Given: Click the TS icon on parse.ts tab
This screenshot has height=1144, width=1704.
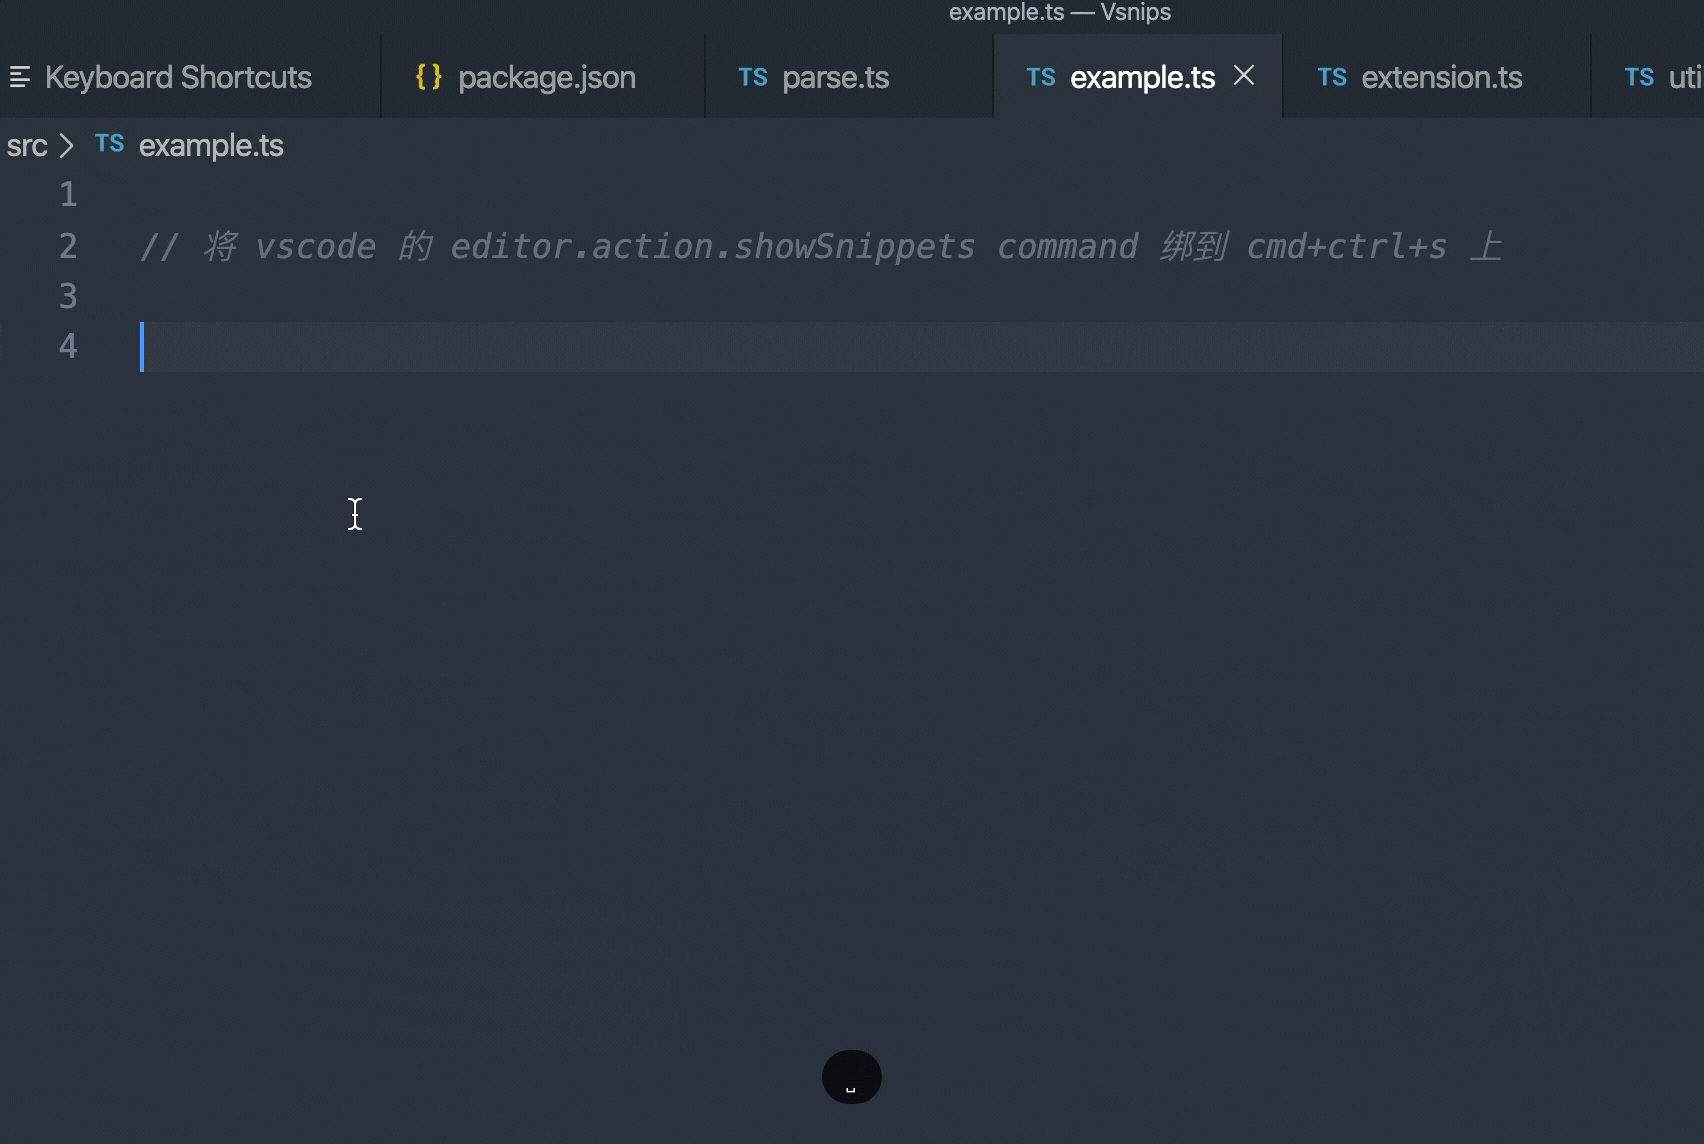Looking at the screenshot, I should click(752, 77).
